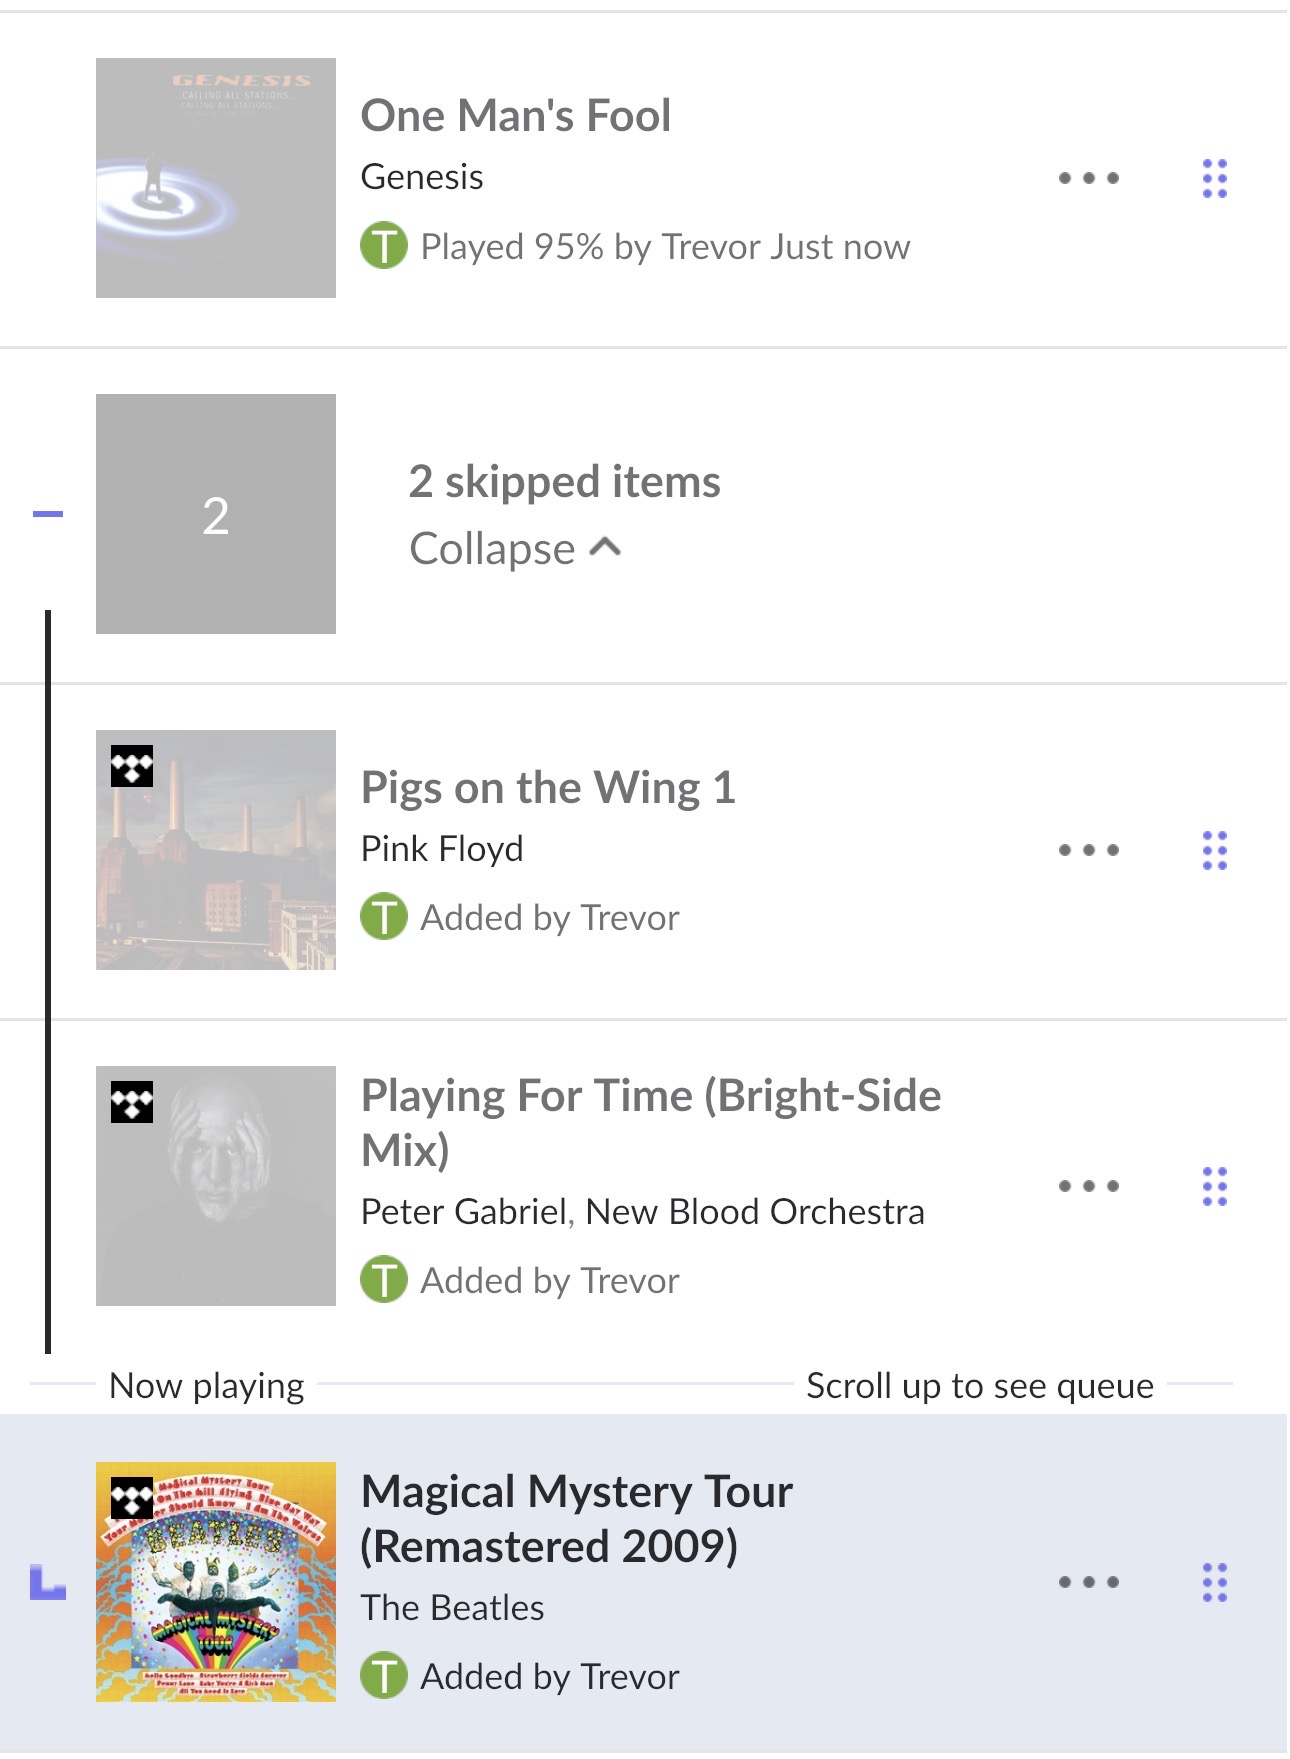1290x1759 pixels.
Task: Open options menu for Magical Mystery Tour
Action: [x=1088, y=1583]
